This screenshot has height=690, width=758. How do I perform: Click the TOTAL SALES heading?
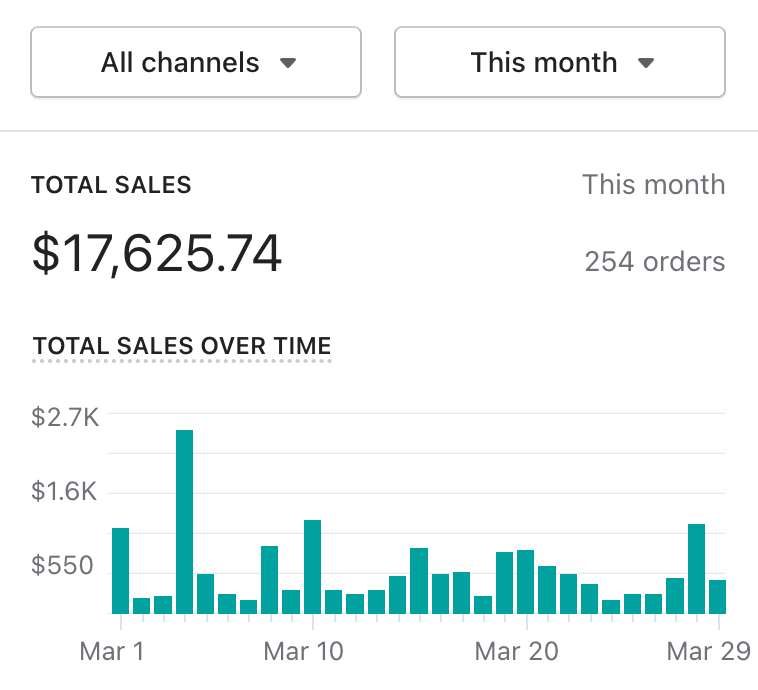click(111, 185)
